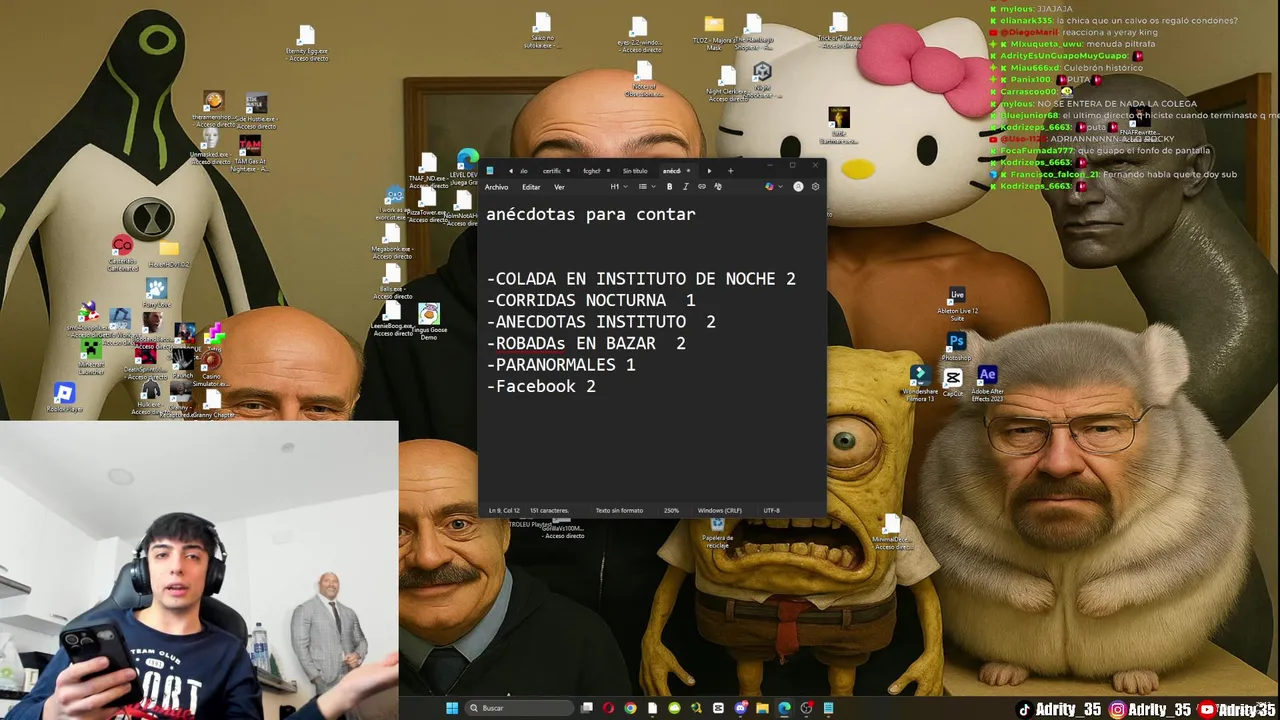The width and height of the screenshot is (1280, 720).
Task: Select the Notepad icon on taskbar
Action: click(828, 708)
